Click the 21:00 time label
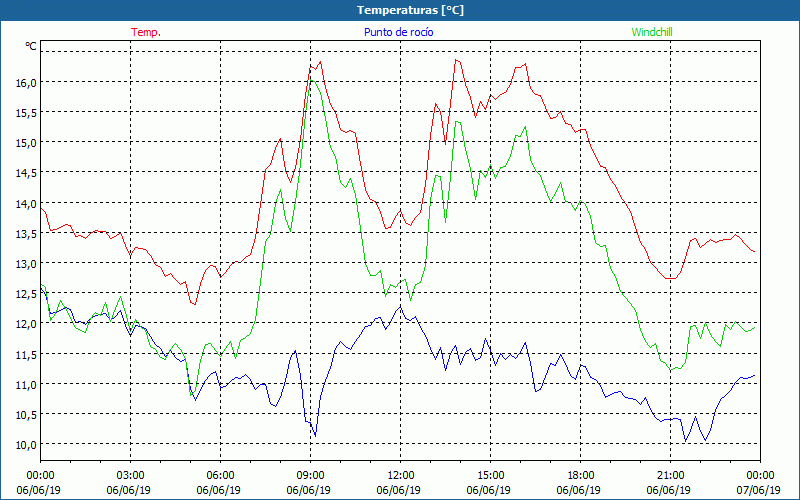The height and width of the screenshot is (500, 800). pyautogui.click(x=670, y=476)
